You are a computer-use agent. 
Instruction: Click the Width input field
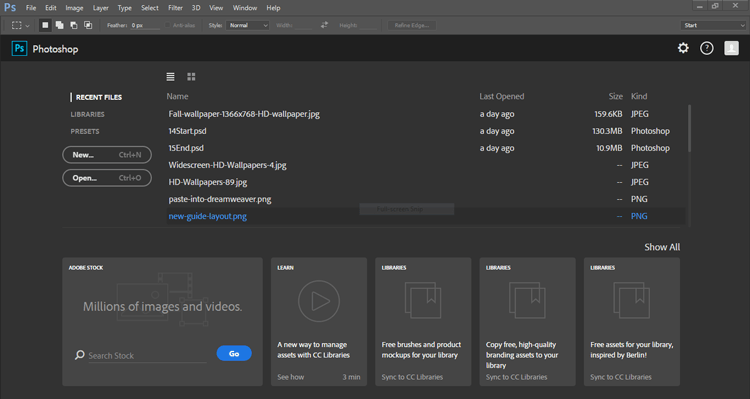point(303,25)
